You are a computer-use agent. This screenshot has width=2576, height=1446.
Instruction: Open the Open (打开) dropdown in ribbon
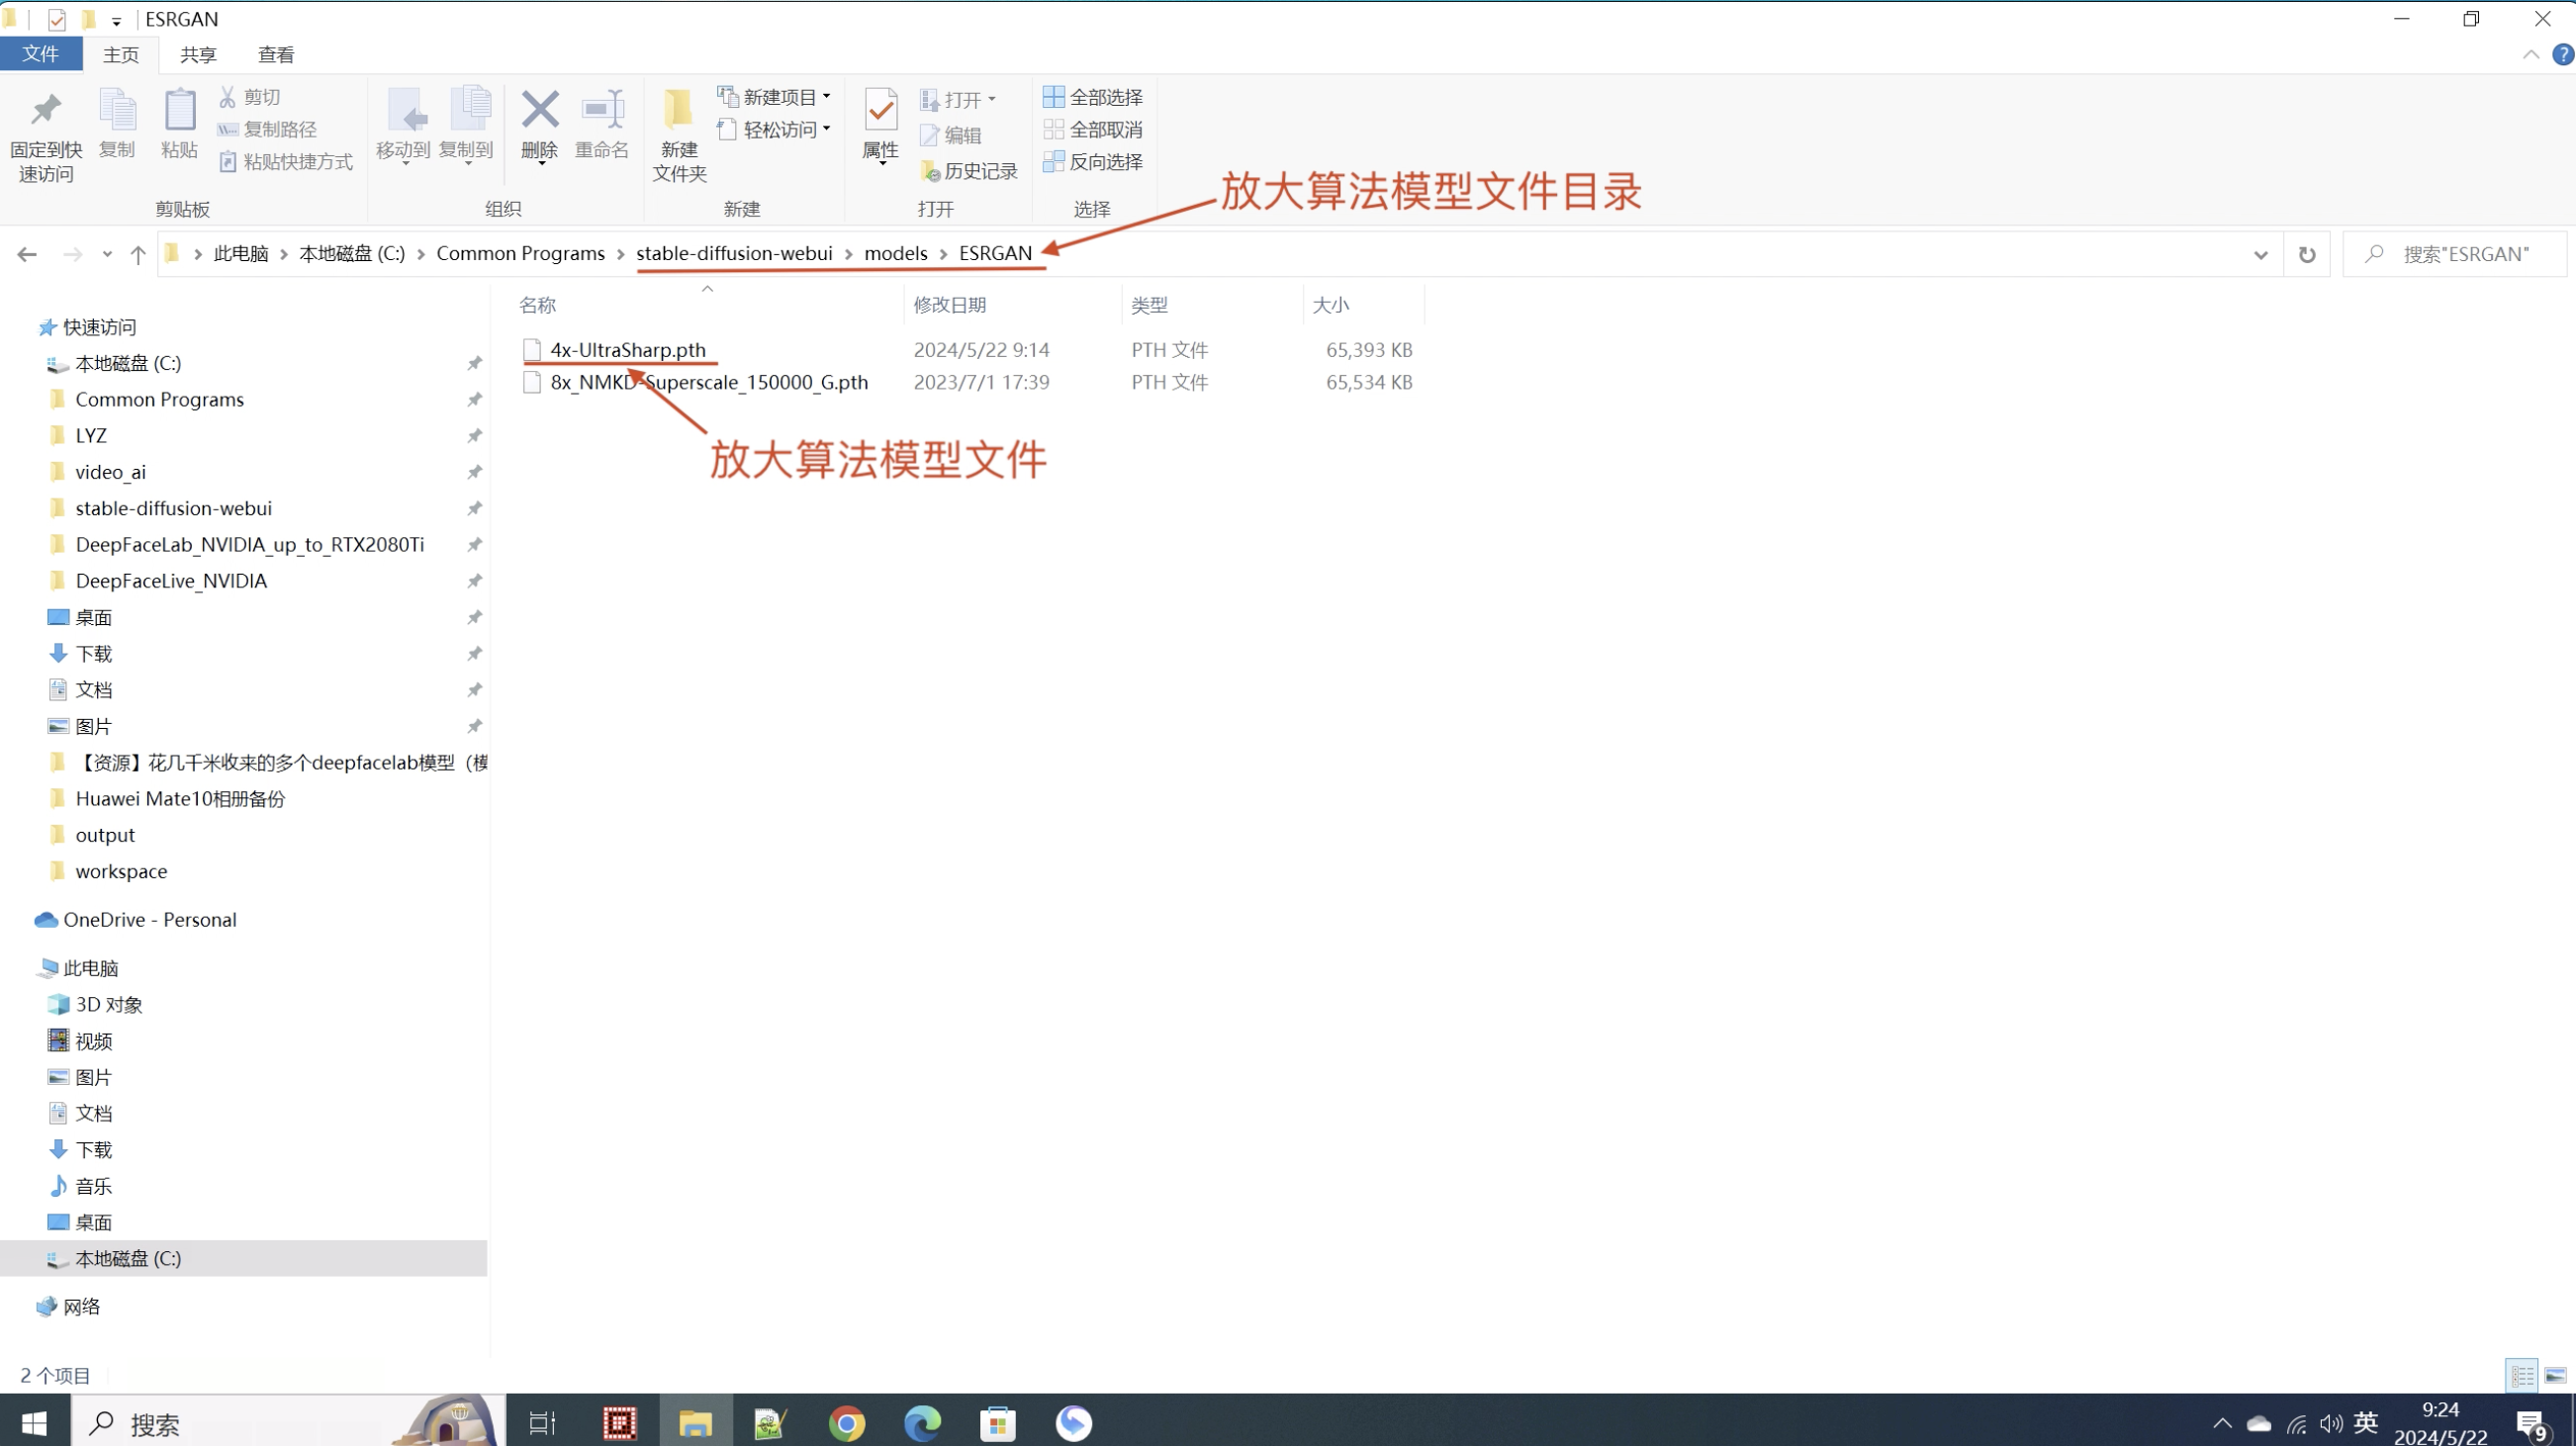(x=958, y=99)
